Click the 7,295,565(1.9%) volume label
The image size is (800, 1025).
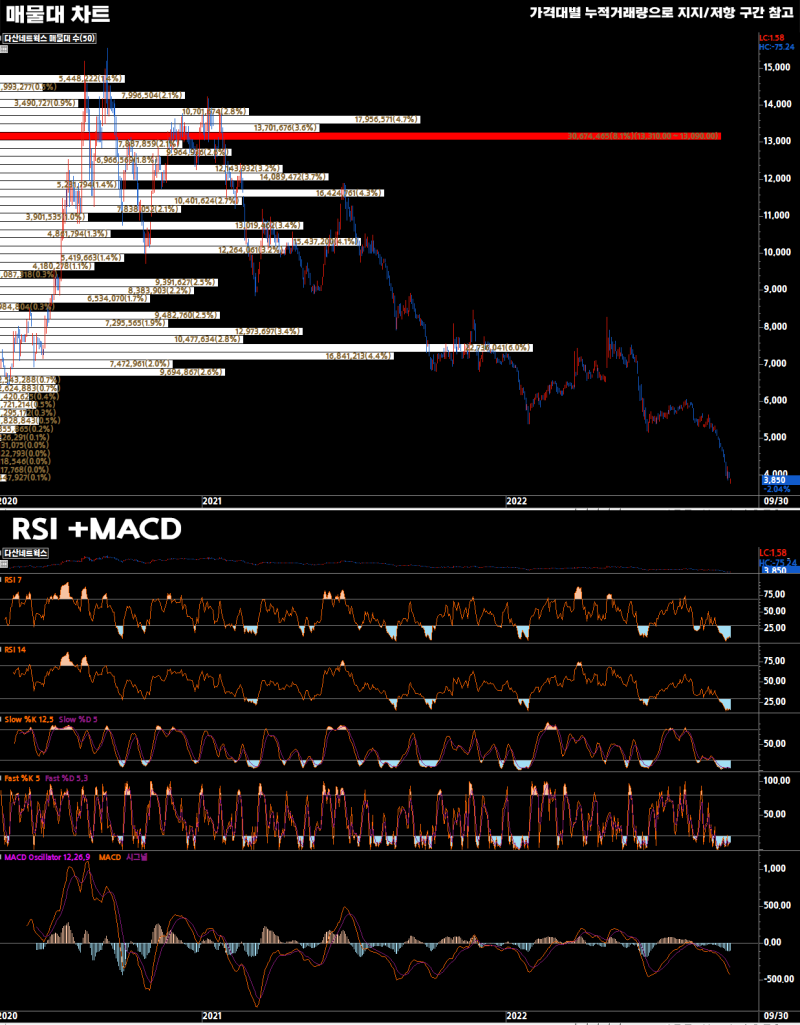click(137, 323)
